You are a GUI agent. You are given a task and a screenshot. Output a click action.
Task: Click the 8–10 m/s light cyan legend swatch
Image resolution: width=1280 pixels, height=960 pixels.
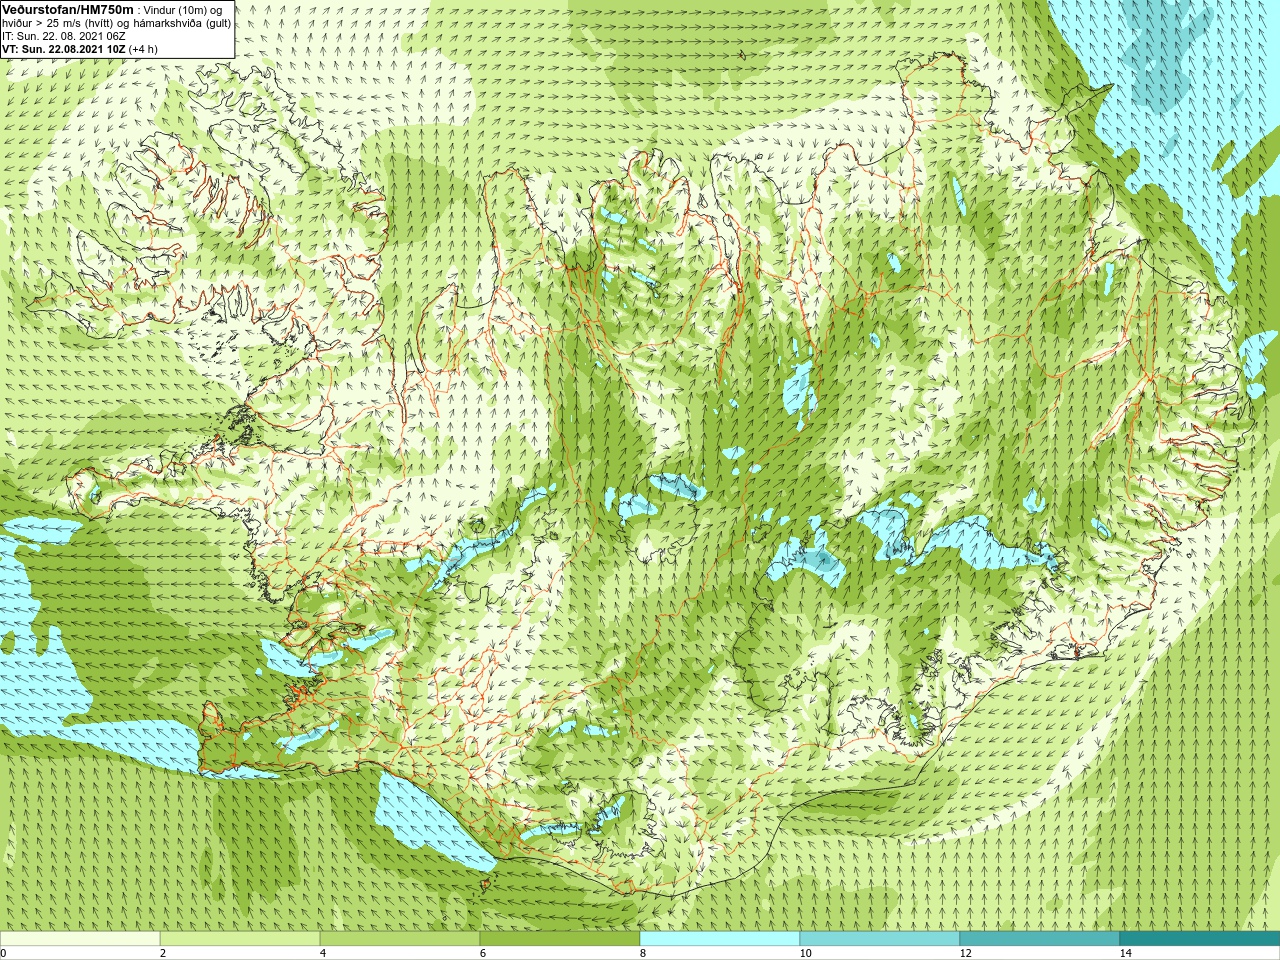(720, 939)
